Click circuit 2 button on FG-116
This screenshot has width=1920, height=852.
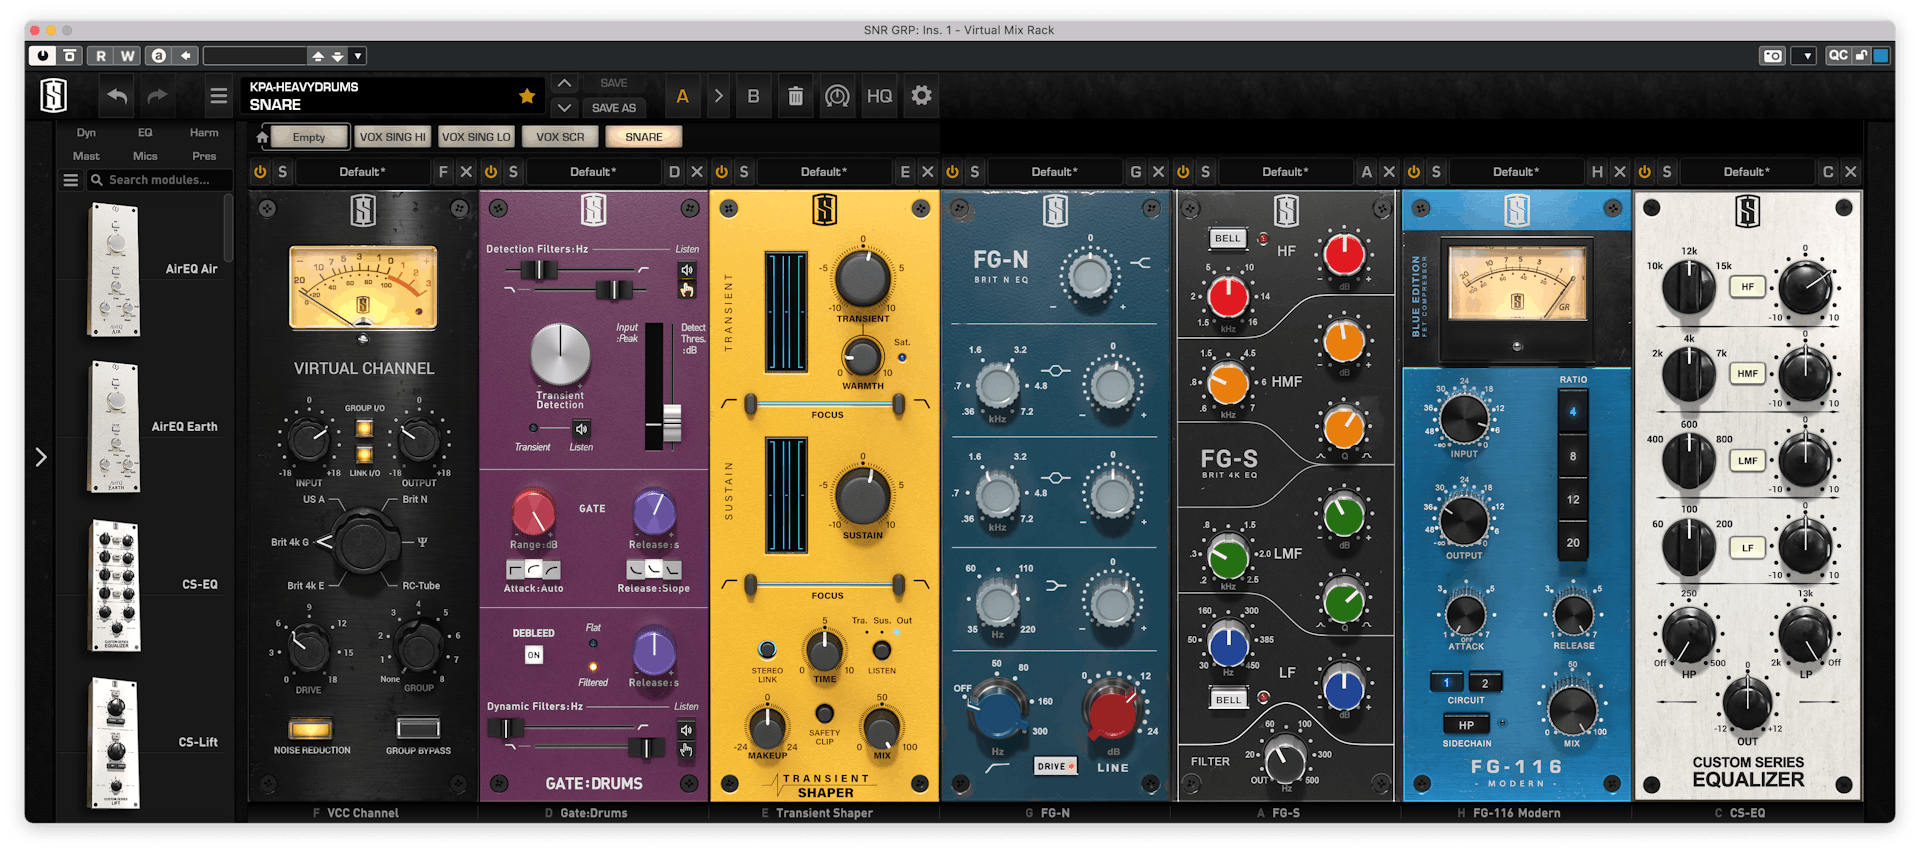1485,683
